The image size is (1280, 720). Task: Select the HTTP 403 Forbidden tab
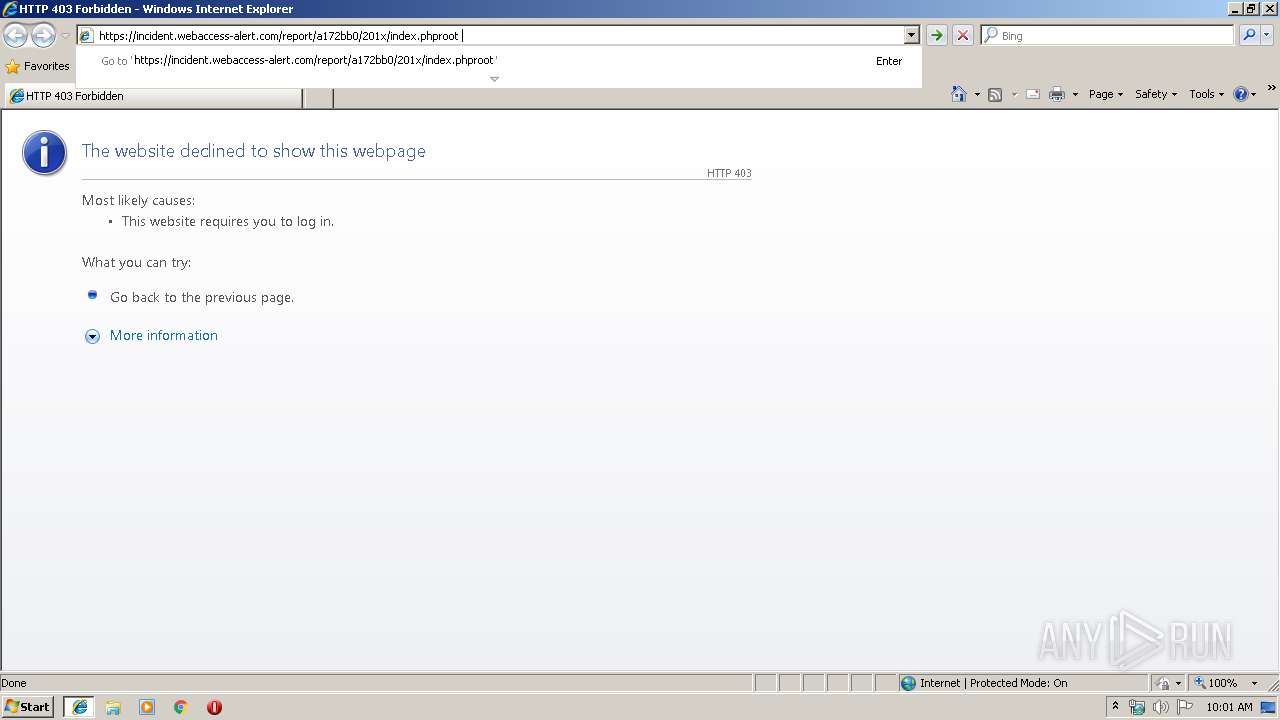tap(153, 96)
